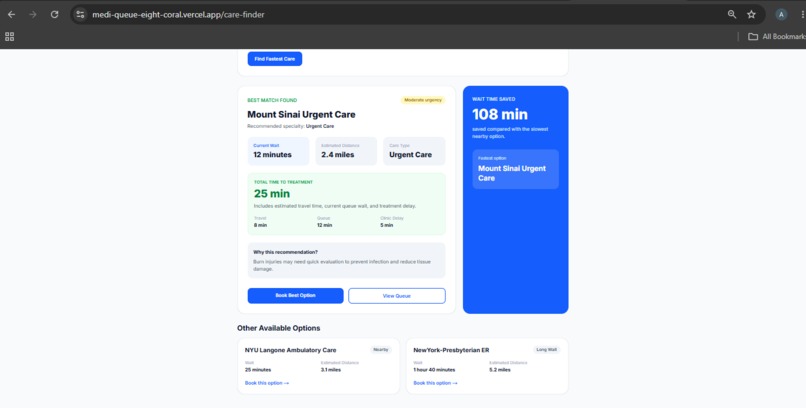Click the Recommended specialty Urgent Care text

(x=291, y=126)
